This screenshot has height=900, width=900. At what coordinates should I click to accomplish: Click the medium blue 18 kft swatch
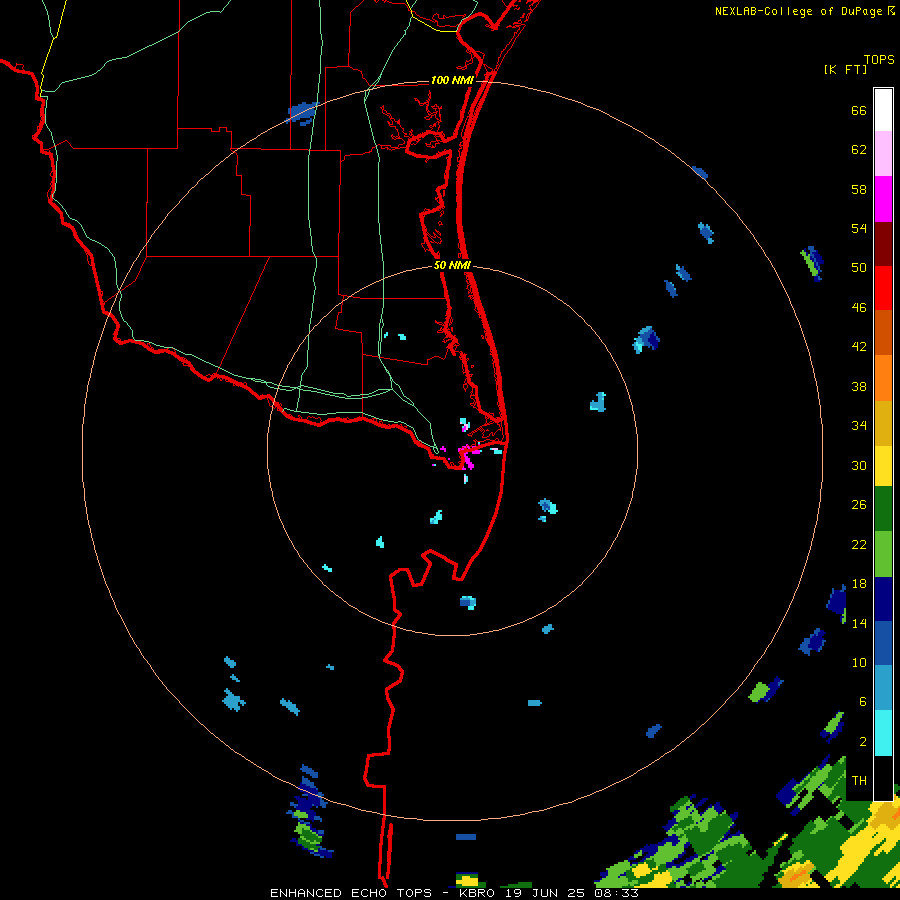click(883, 643)
